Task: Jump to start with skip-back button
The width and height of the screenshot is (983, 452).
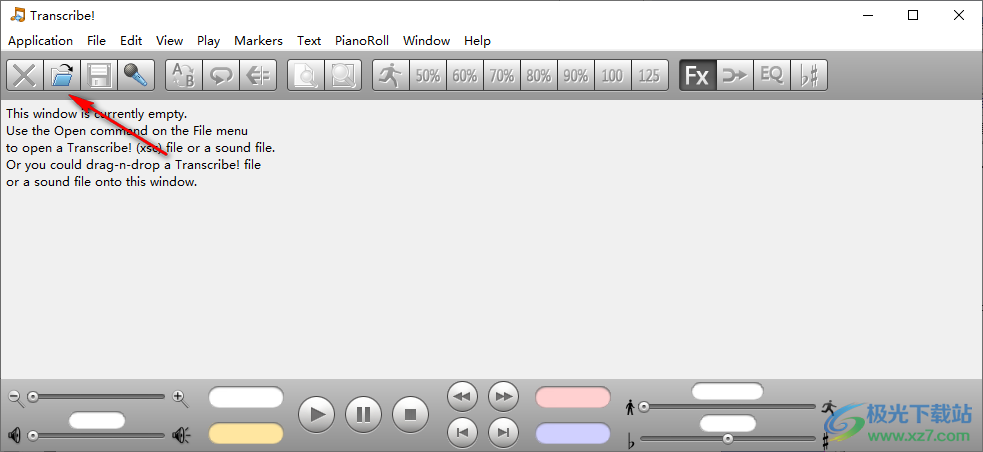Action: [463, 432]
